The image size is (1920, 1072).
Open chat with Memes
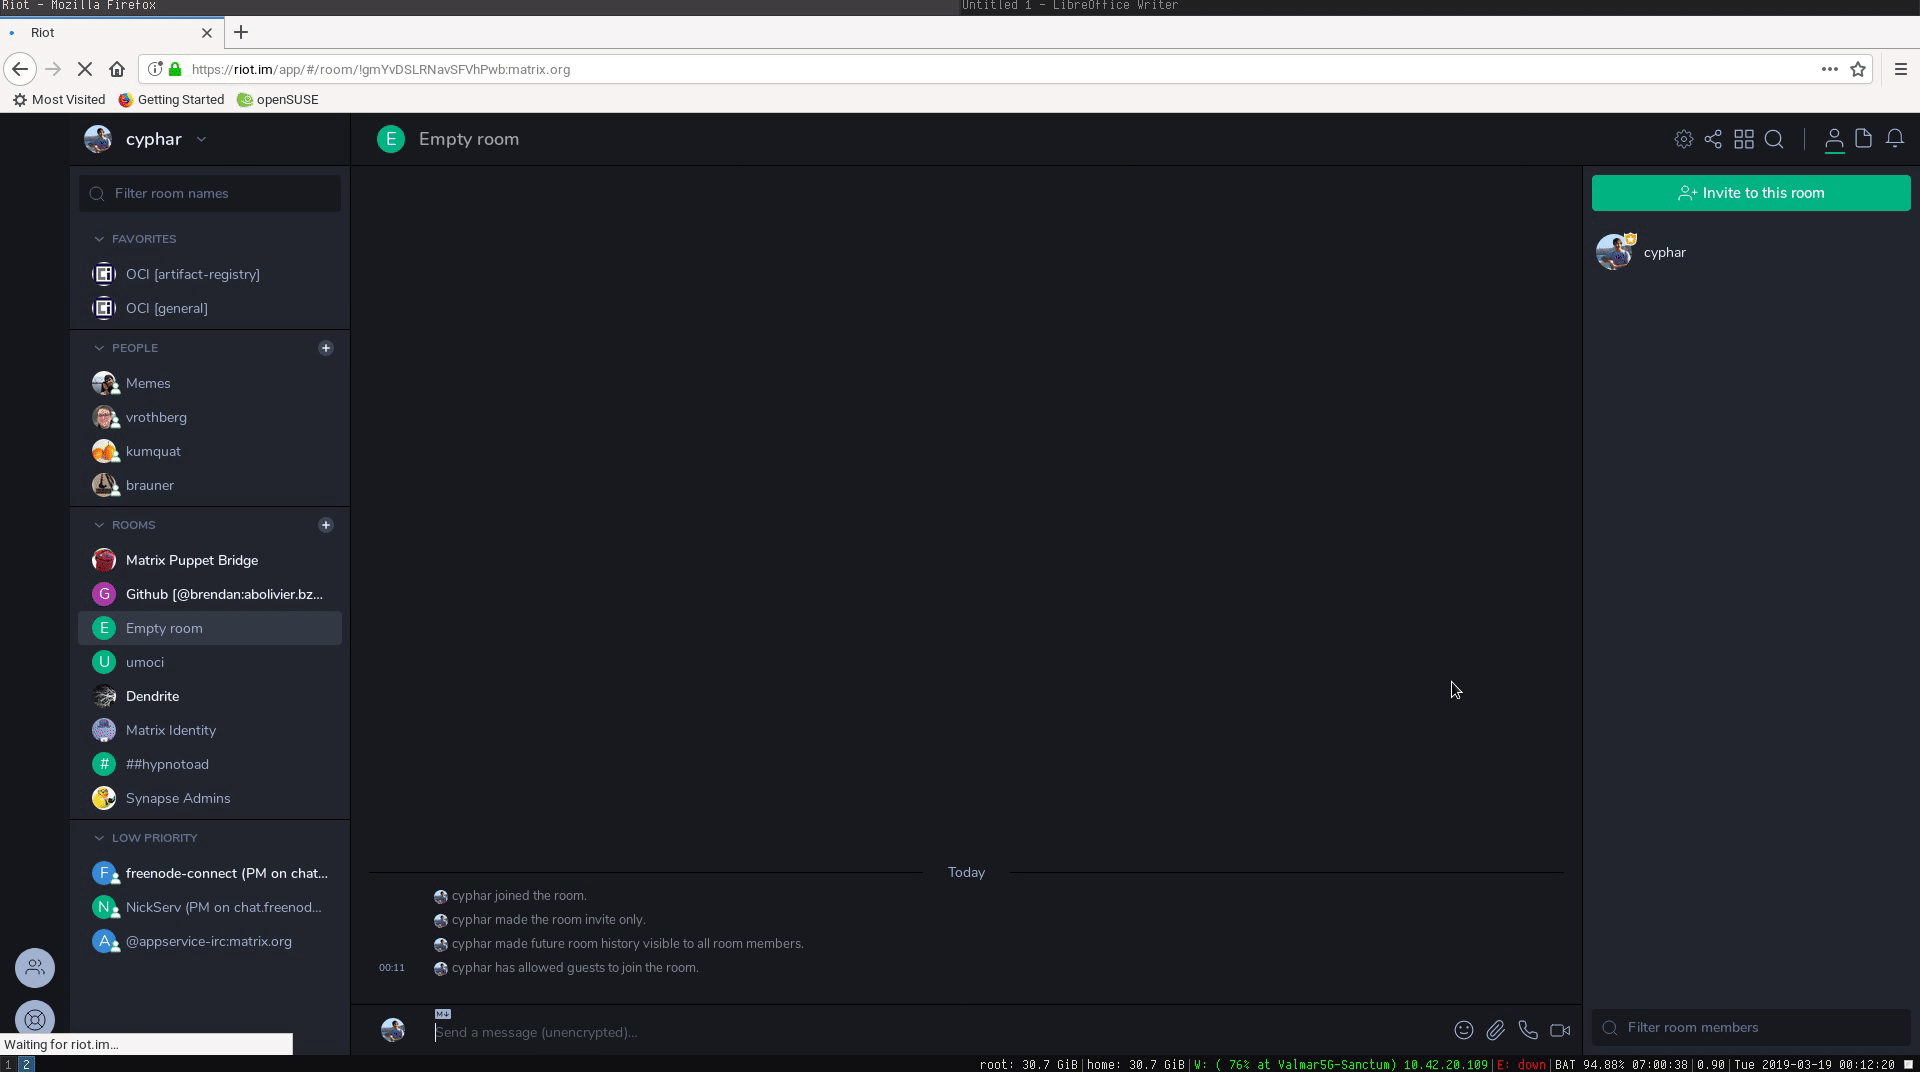(x=210, y=383)
